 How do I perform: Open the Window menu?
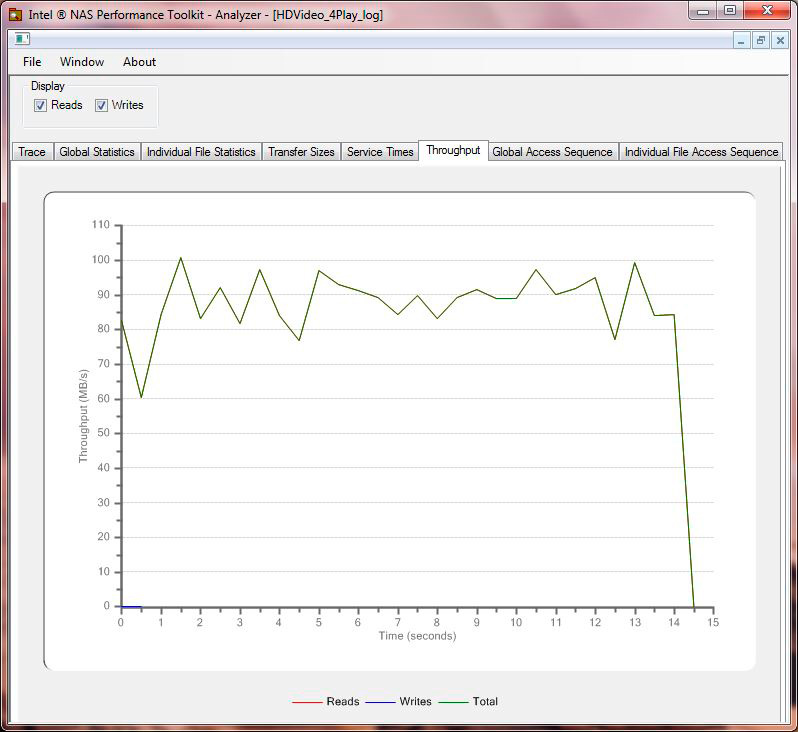82,62
